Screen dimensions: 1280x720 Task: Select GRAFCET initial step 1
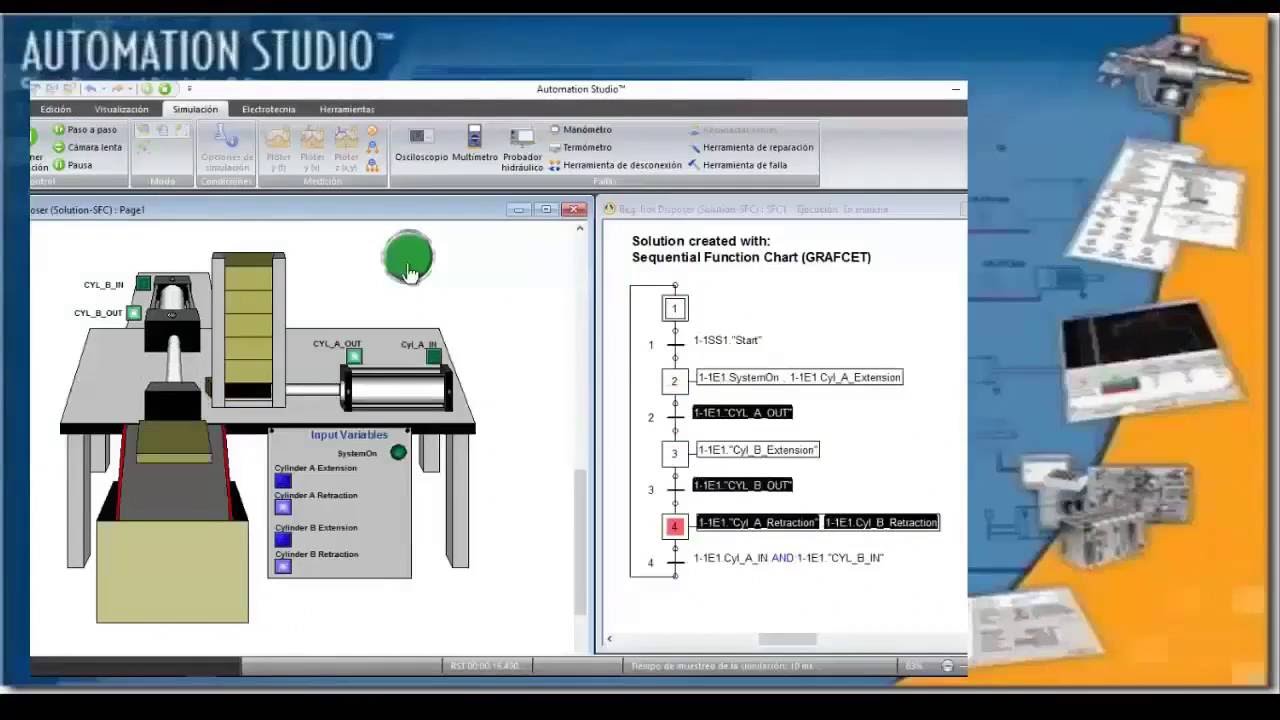(675, 309)
